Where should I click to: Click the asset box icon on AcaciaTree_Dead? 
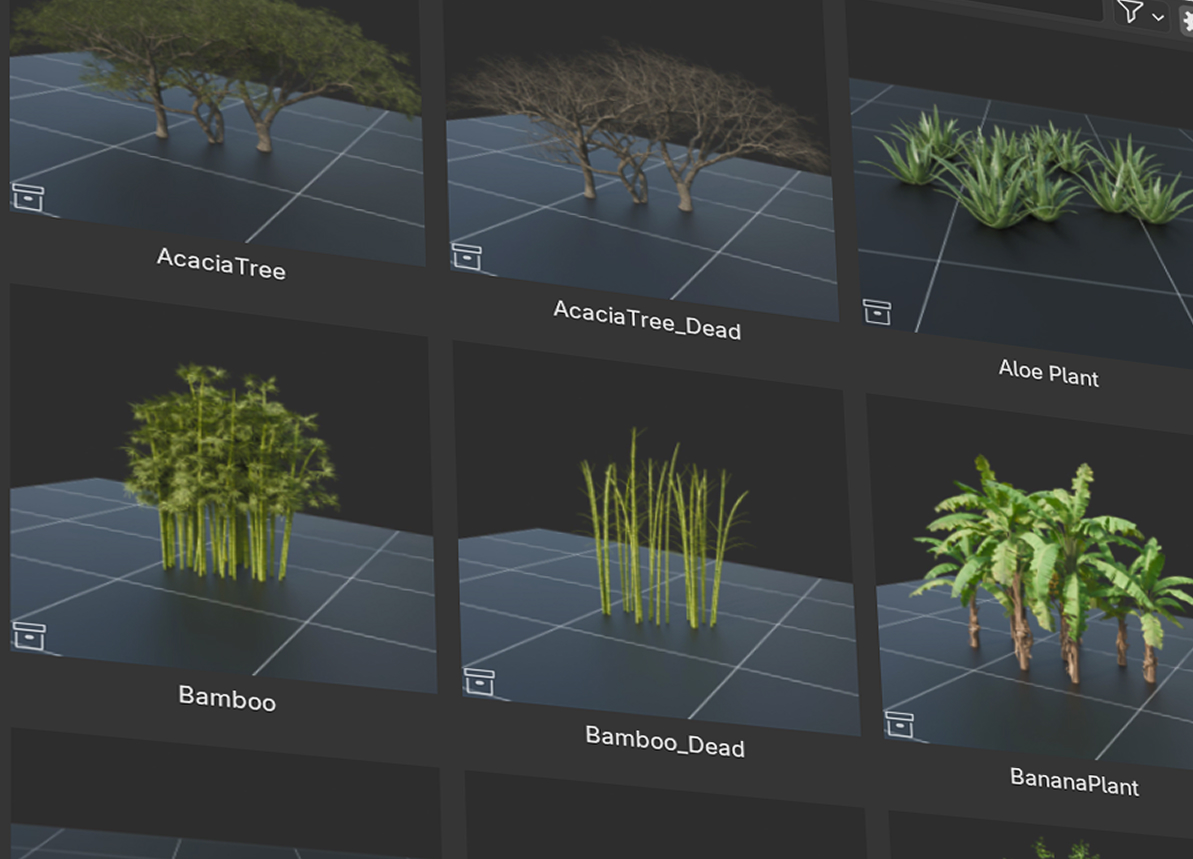[x=466, y=256]
